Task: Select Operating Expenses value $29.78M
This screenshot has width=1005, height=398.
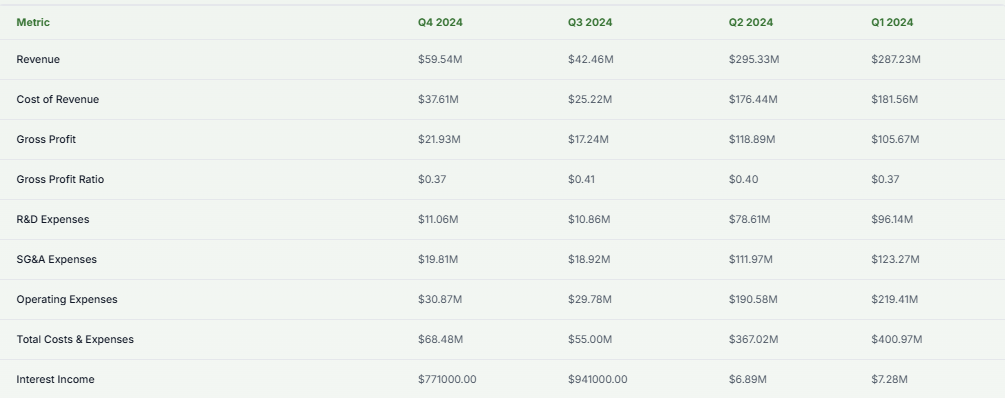Action: tap(590, 299)
